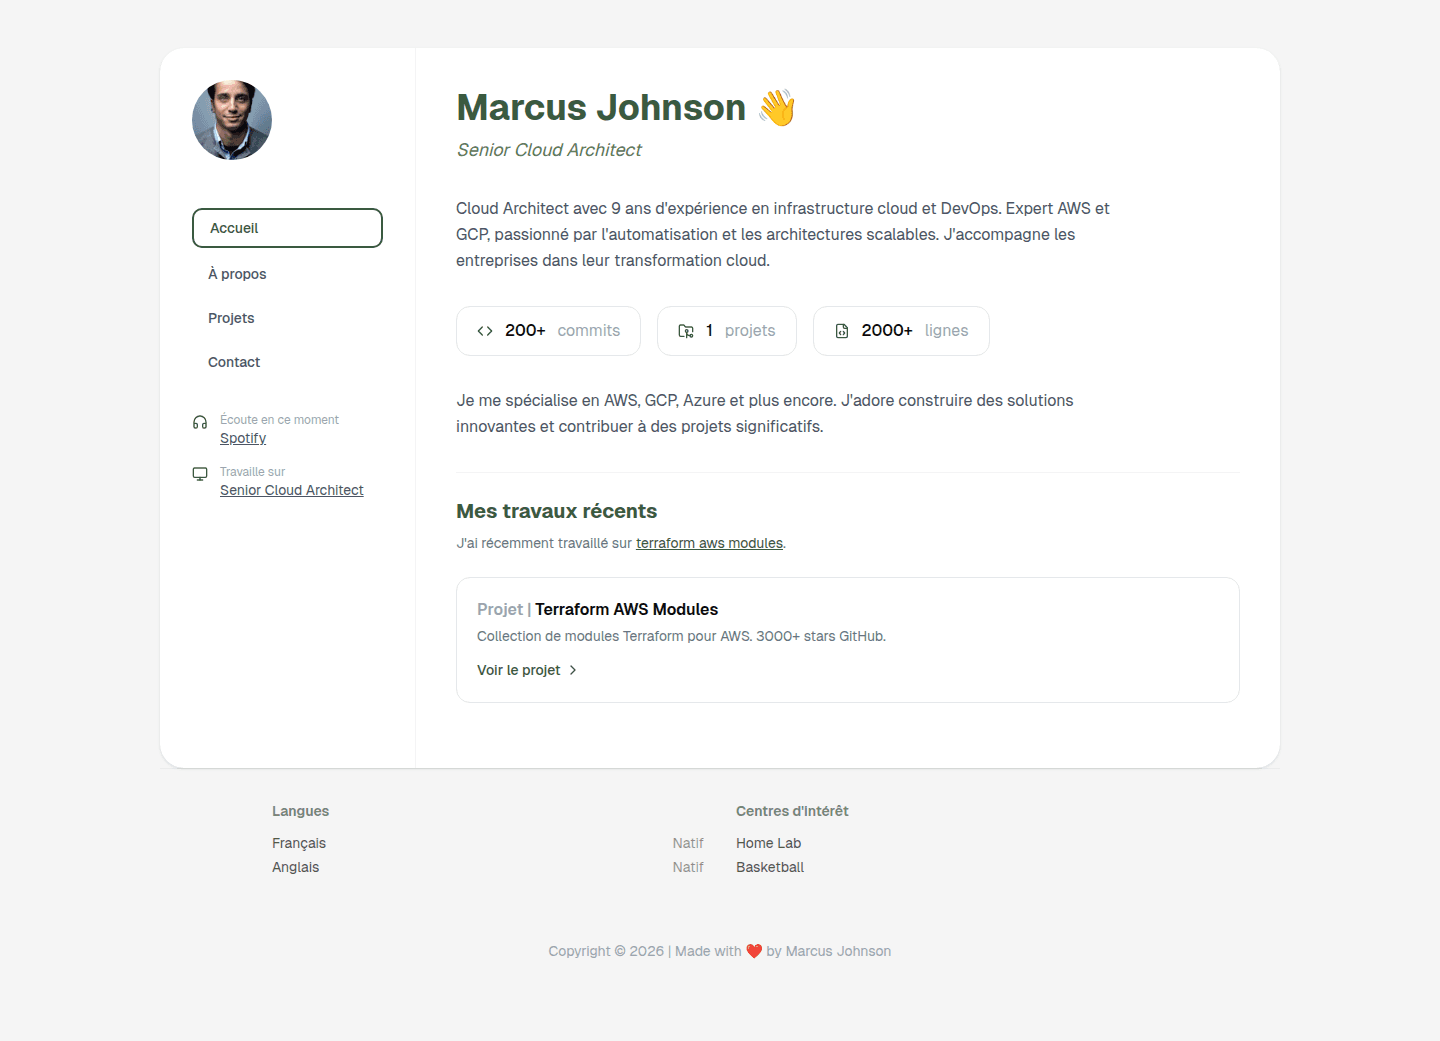This screenshot has width=1440, height=1041.
Task: Click the file code icon beside lignes
Action: (x=842, y=331)
